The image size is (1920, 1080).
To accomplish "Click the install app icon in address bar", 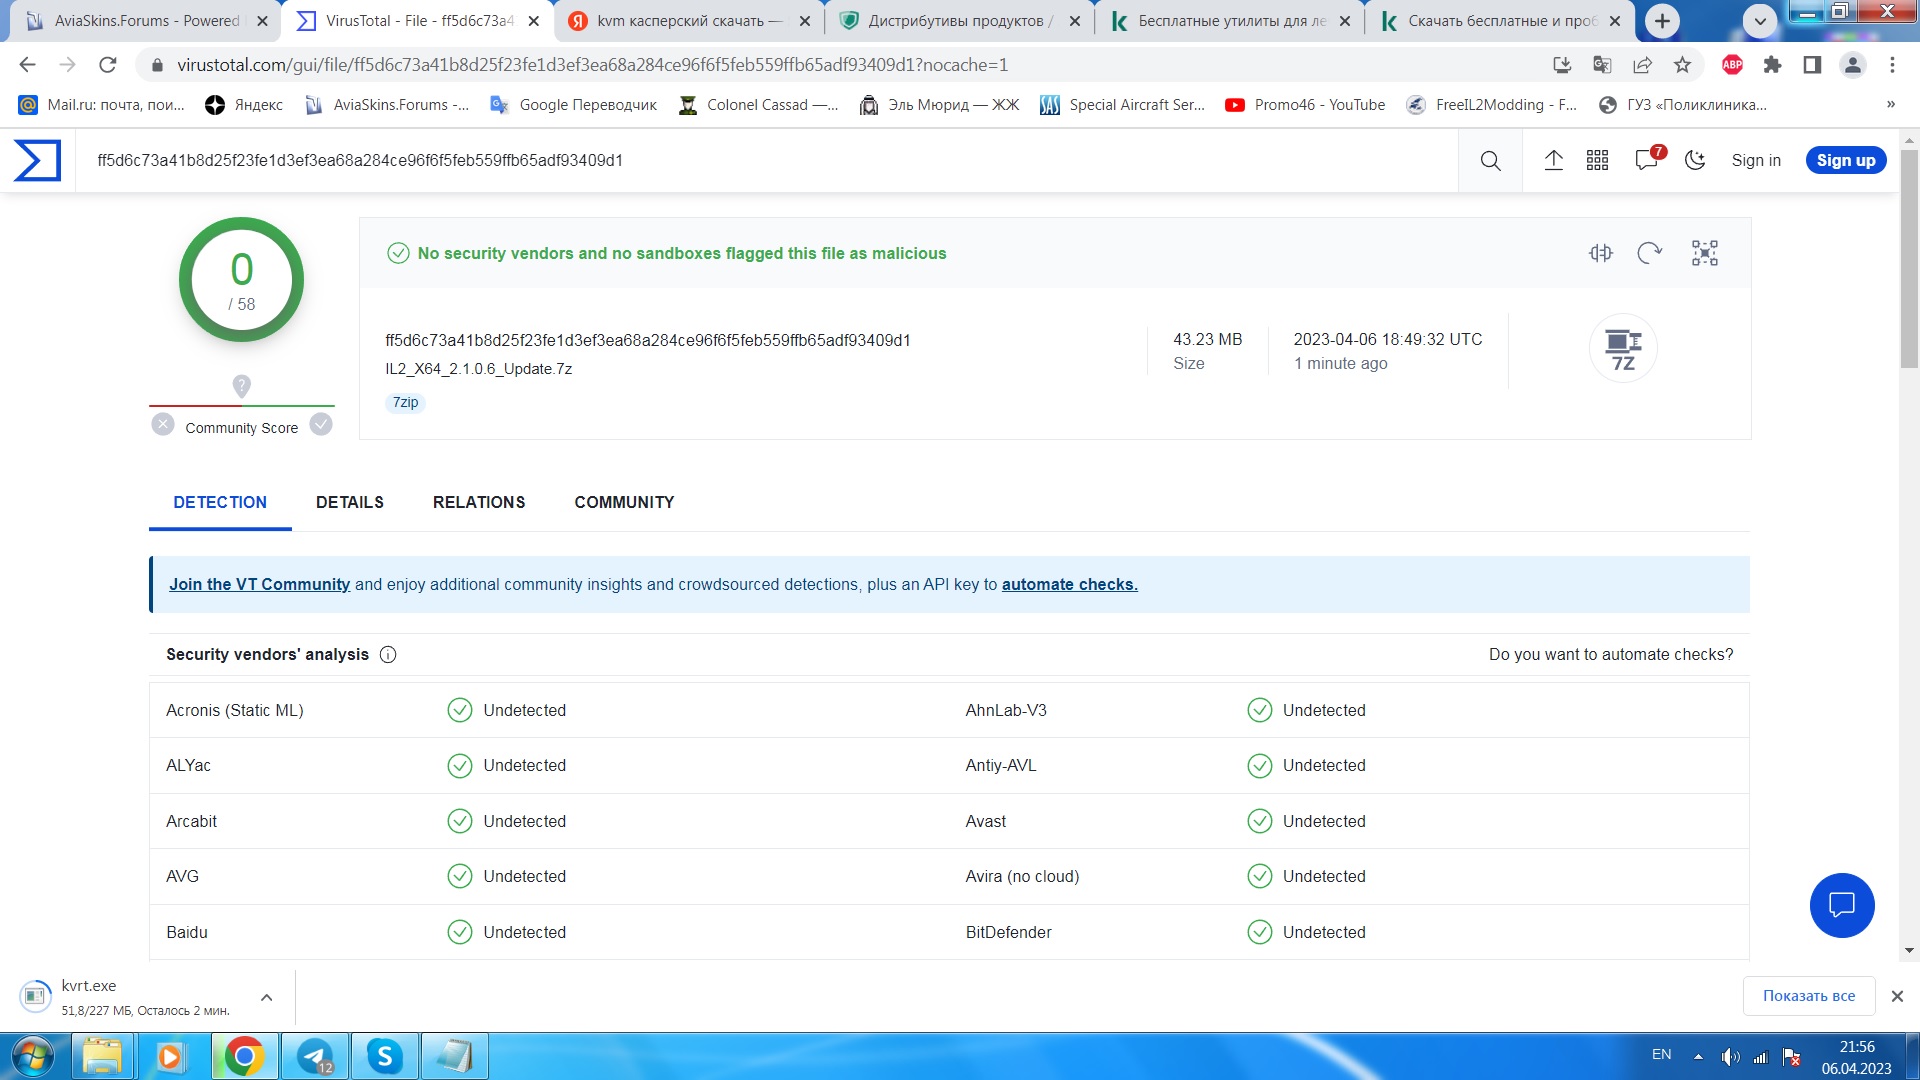I will [1562, 65].
